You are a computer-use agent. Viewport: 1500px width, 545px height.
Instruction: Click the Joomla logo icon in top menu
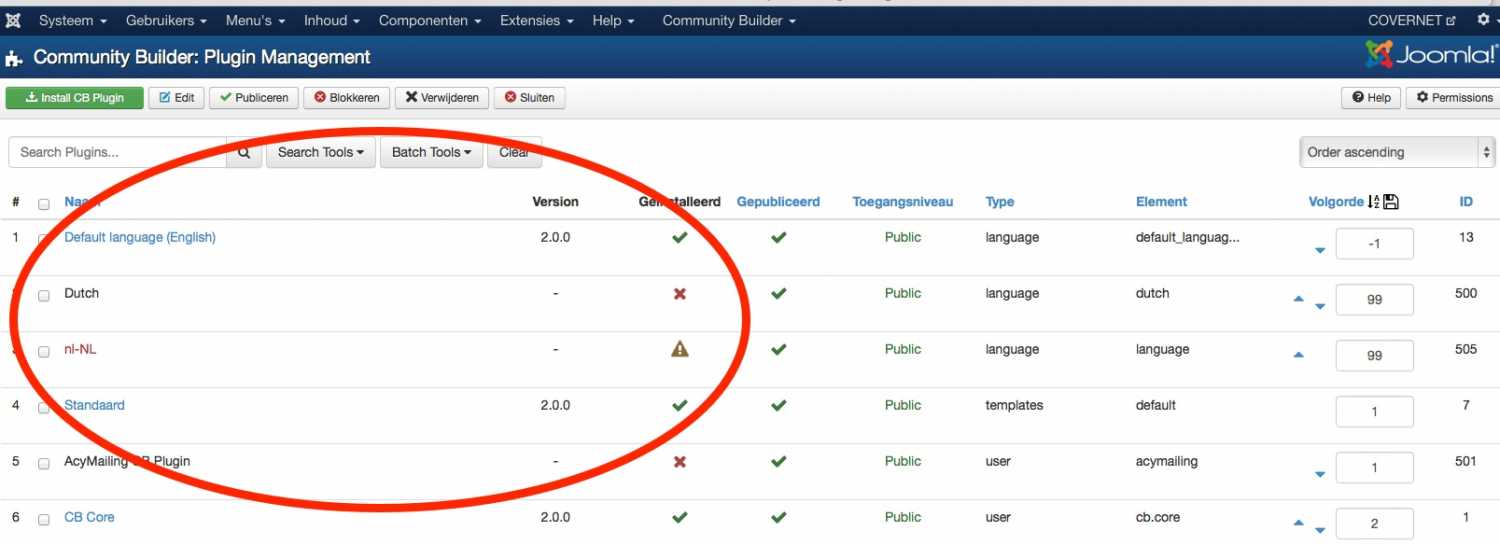(13, 20)
